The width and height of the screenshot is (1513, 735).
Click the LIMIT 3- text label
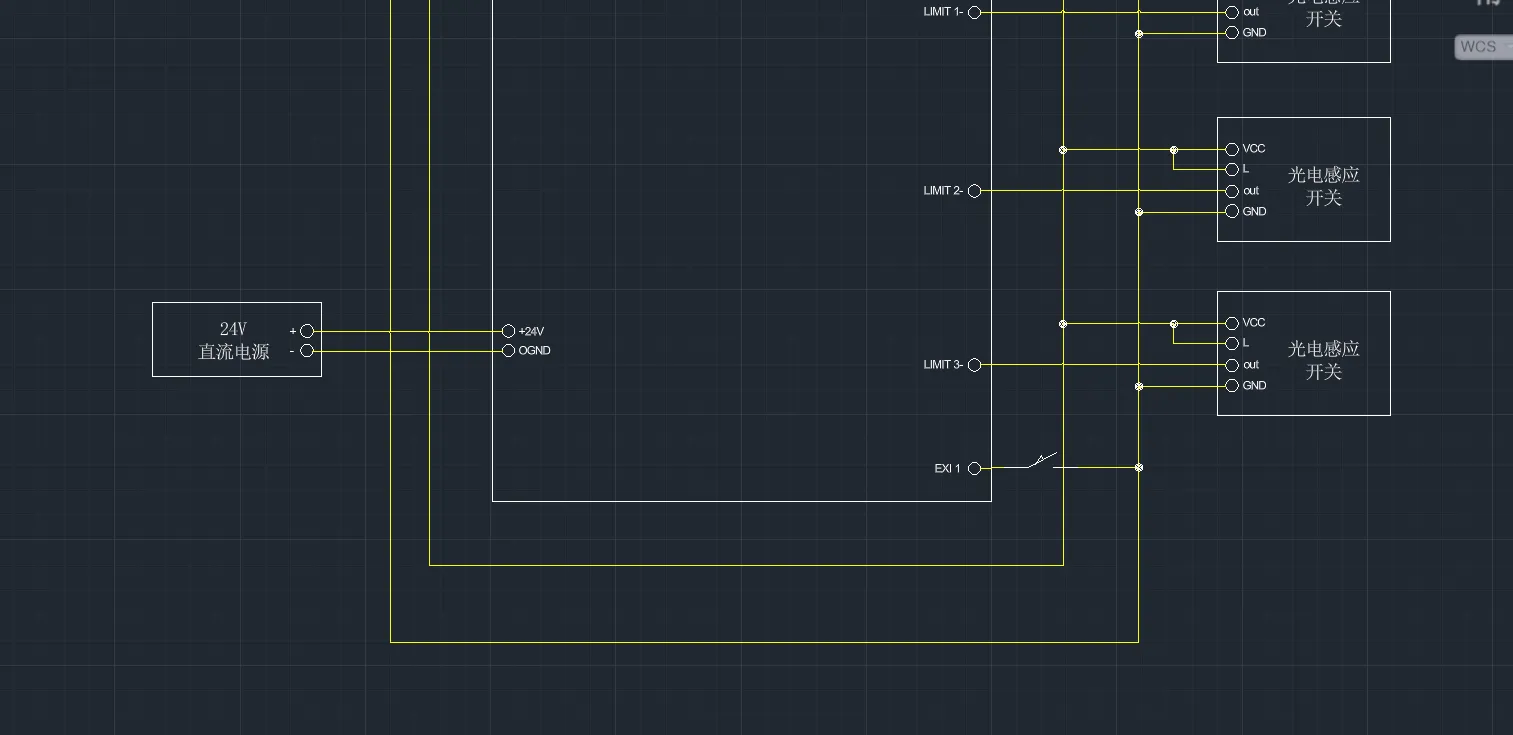point(943,365)
